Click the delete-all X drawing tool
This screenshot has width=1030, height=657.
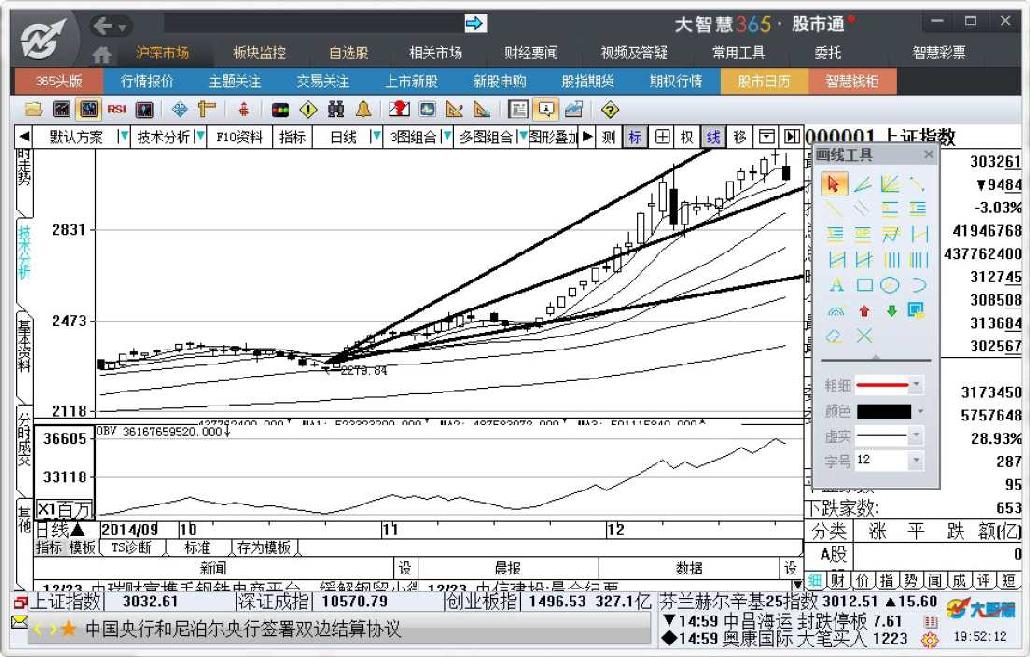click(x=864, y=336)
